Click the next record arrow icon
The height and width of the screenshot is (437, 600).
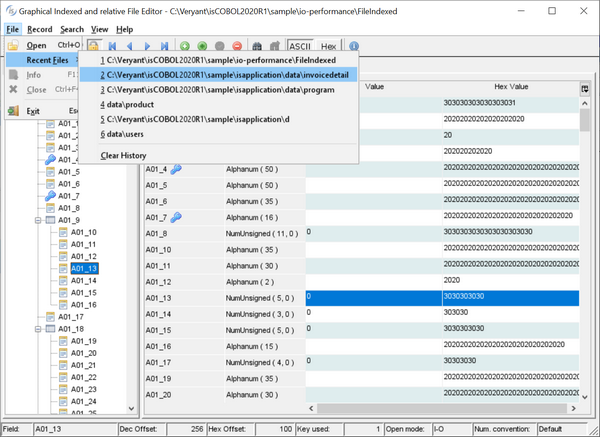(148, 46)
